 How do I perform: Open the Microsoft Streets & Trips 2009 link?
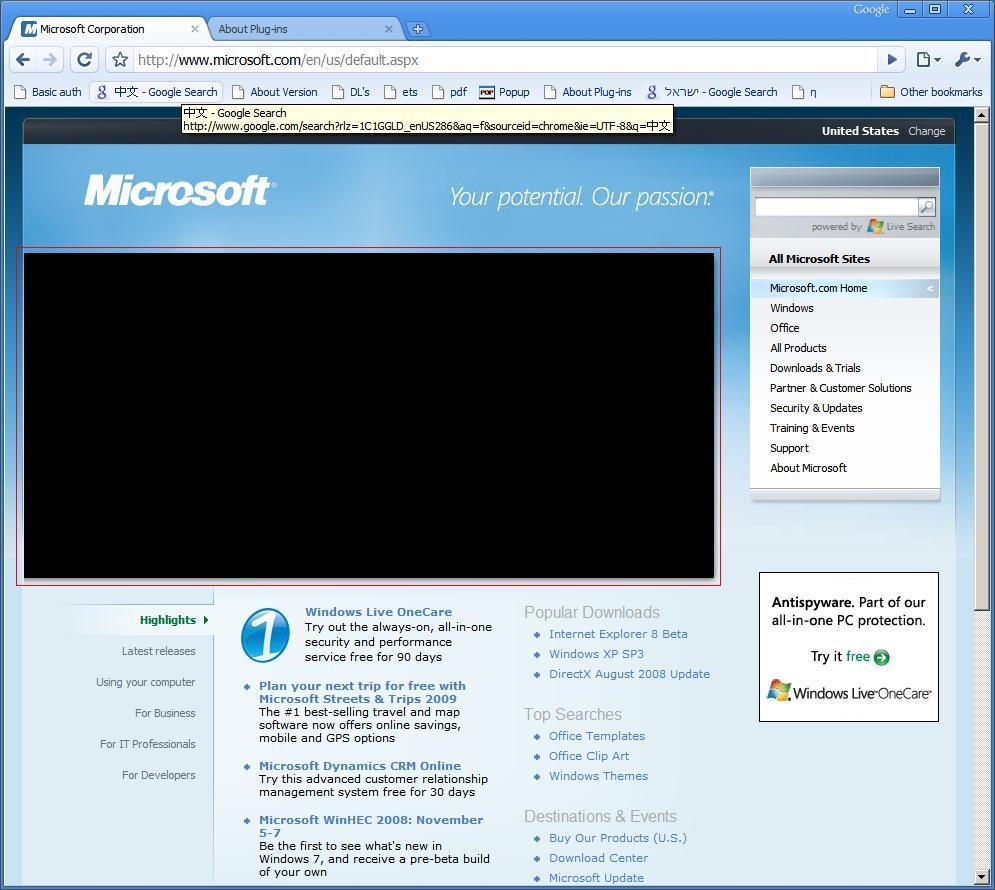pyautogui.click(x=362, y=692)
